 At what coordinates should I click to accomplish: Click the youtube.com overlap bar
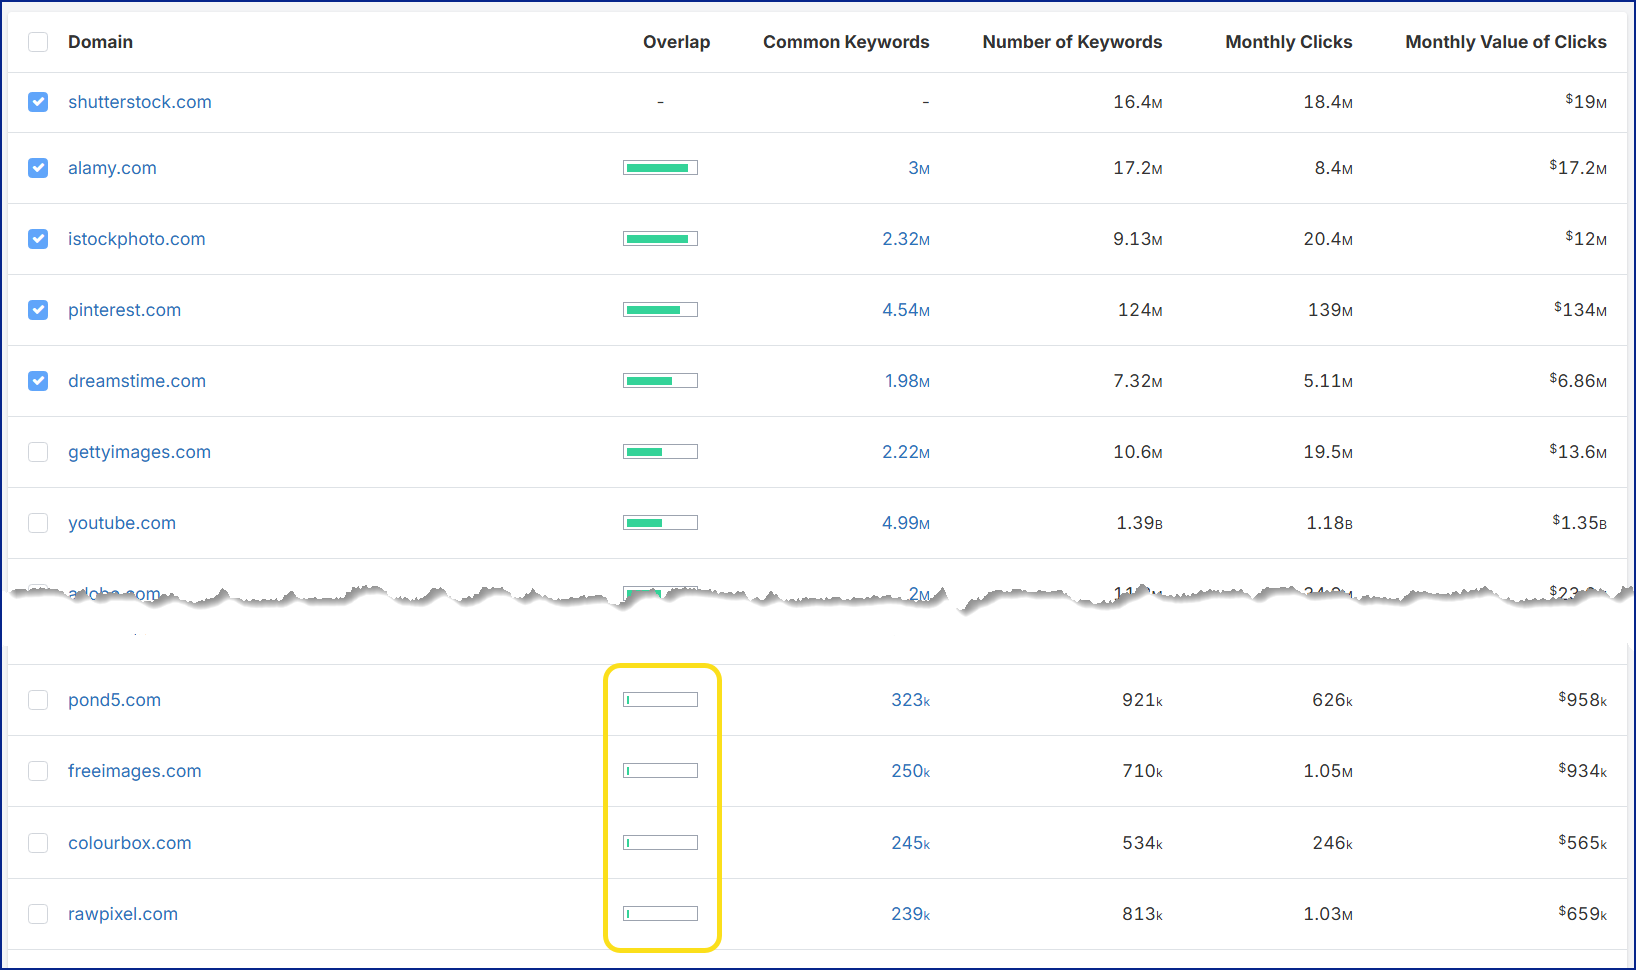point(660,523)
